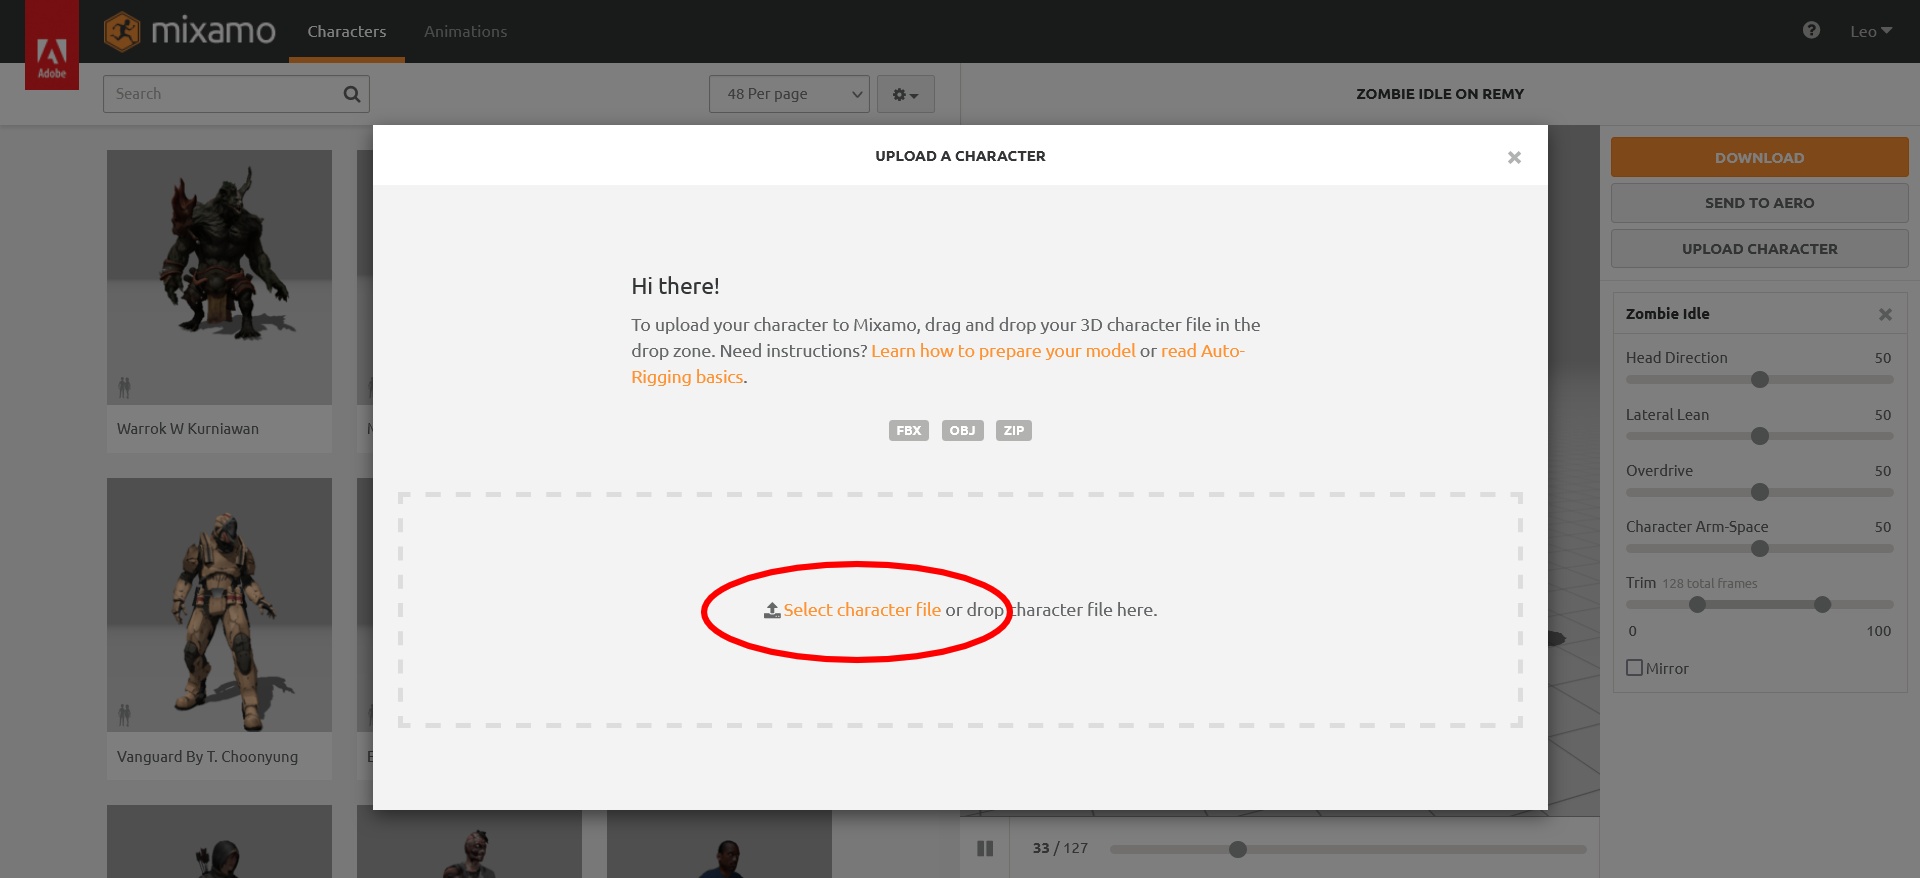Screen dimensions: 1920x878
Task: Select the Warrok W Kurniawan character thumbnail
Action: point(219,277)
